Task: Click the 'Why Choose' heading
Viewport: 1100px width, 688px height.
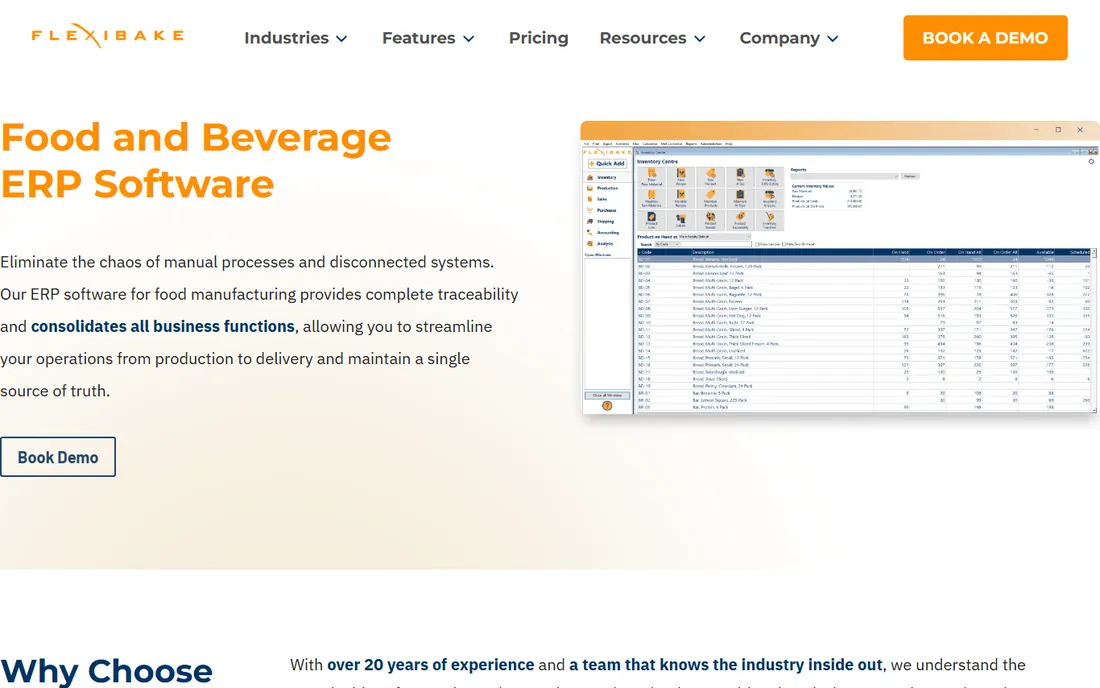Action: click(x=107, y=670)
